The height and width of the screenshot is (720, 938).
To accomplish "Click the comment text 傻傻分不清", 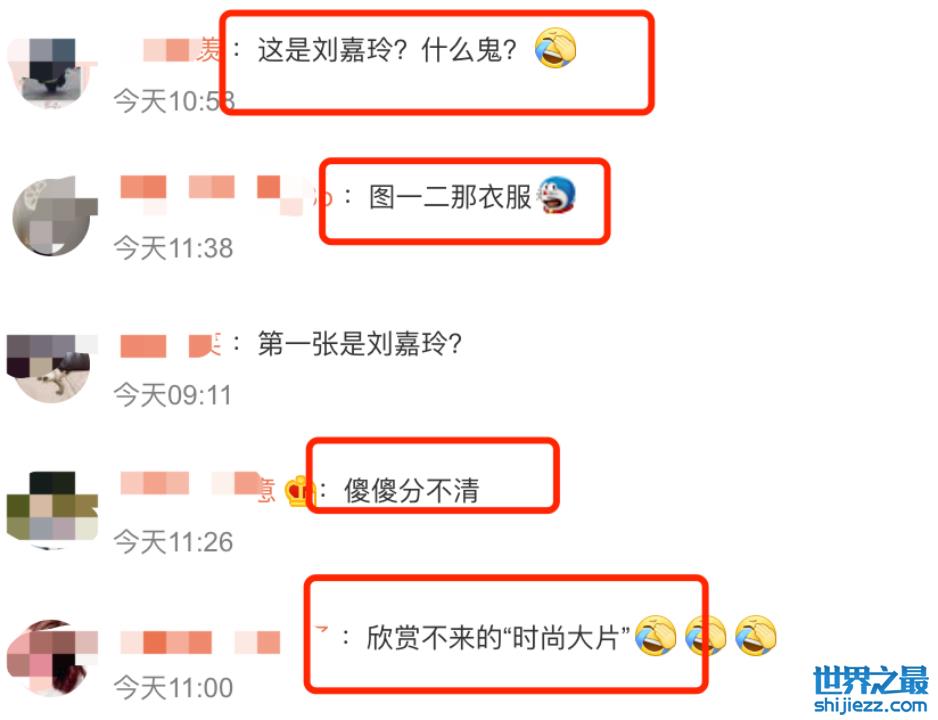I will tap(412, 491).
